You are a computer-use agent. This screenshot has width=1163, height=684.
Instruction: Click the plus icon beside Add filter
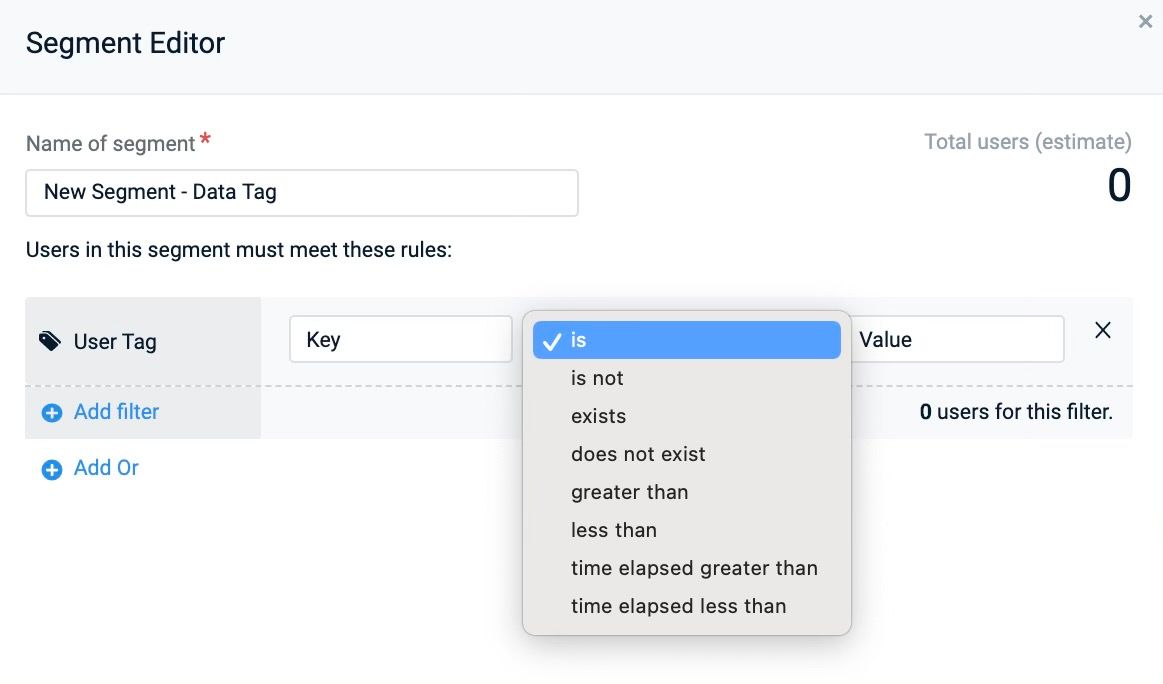click(x=52, y=412)
